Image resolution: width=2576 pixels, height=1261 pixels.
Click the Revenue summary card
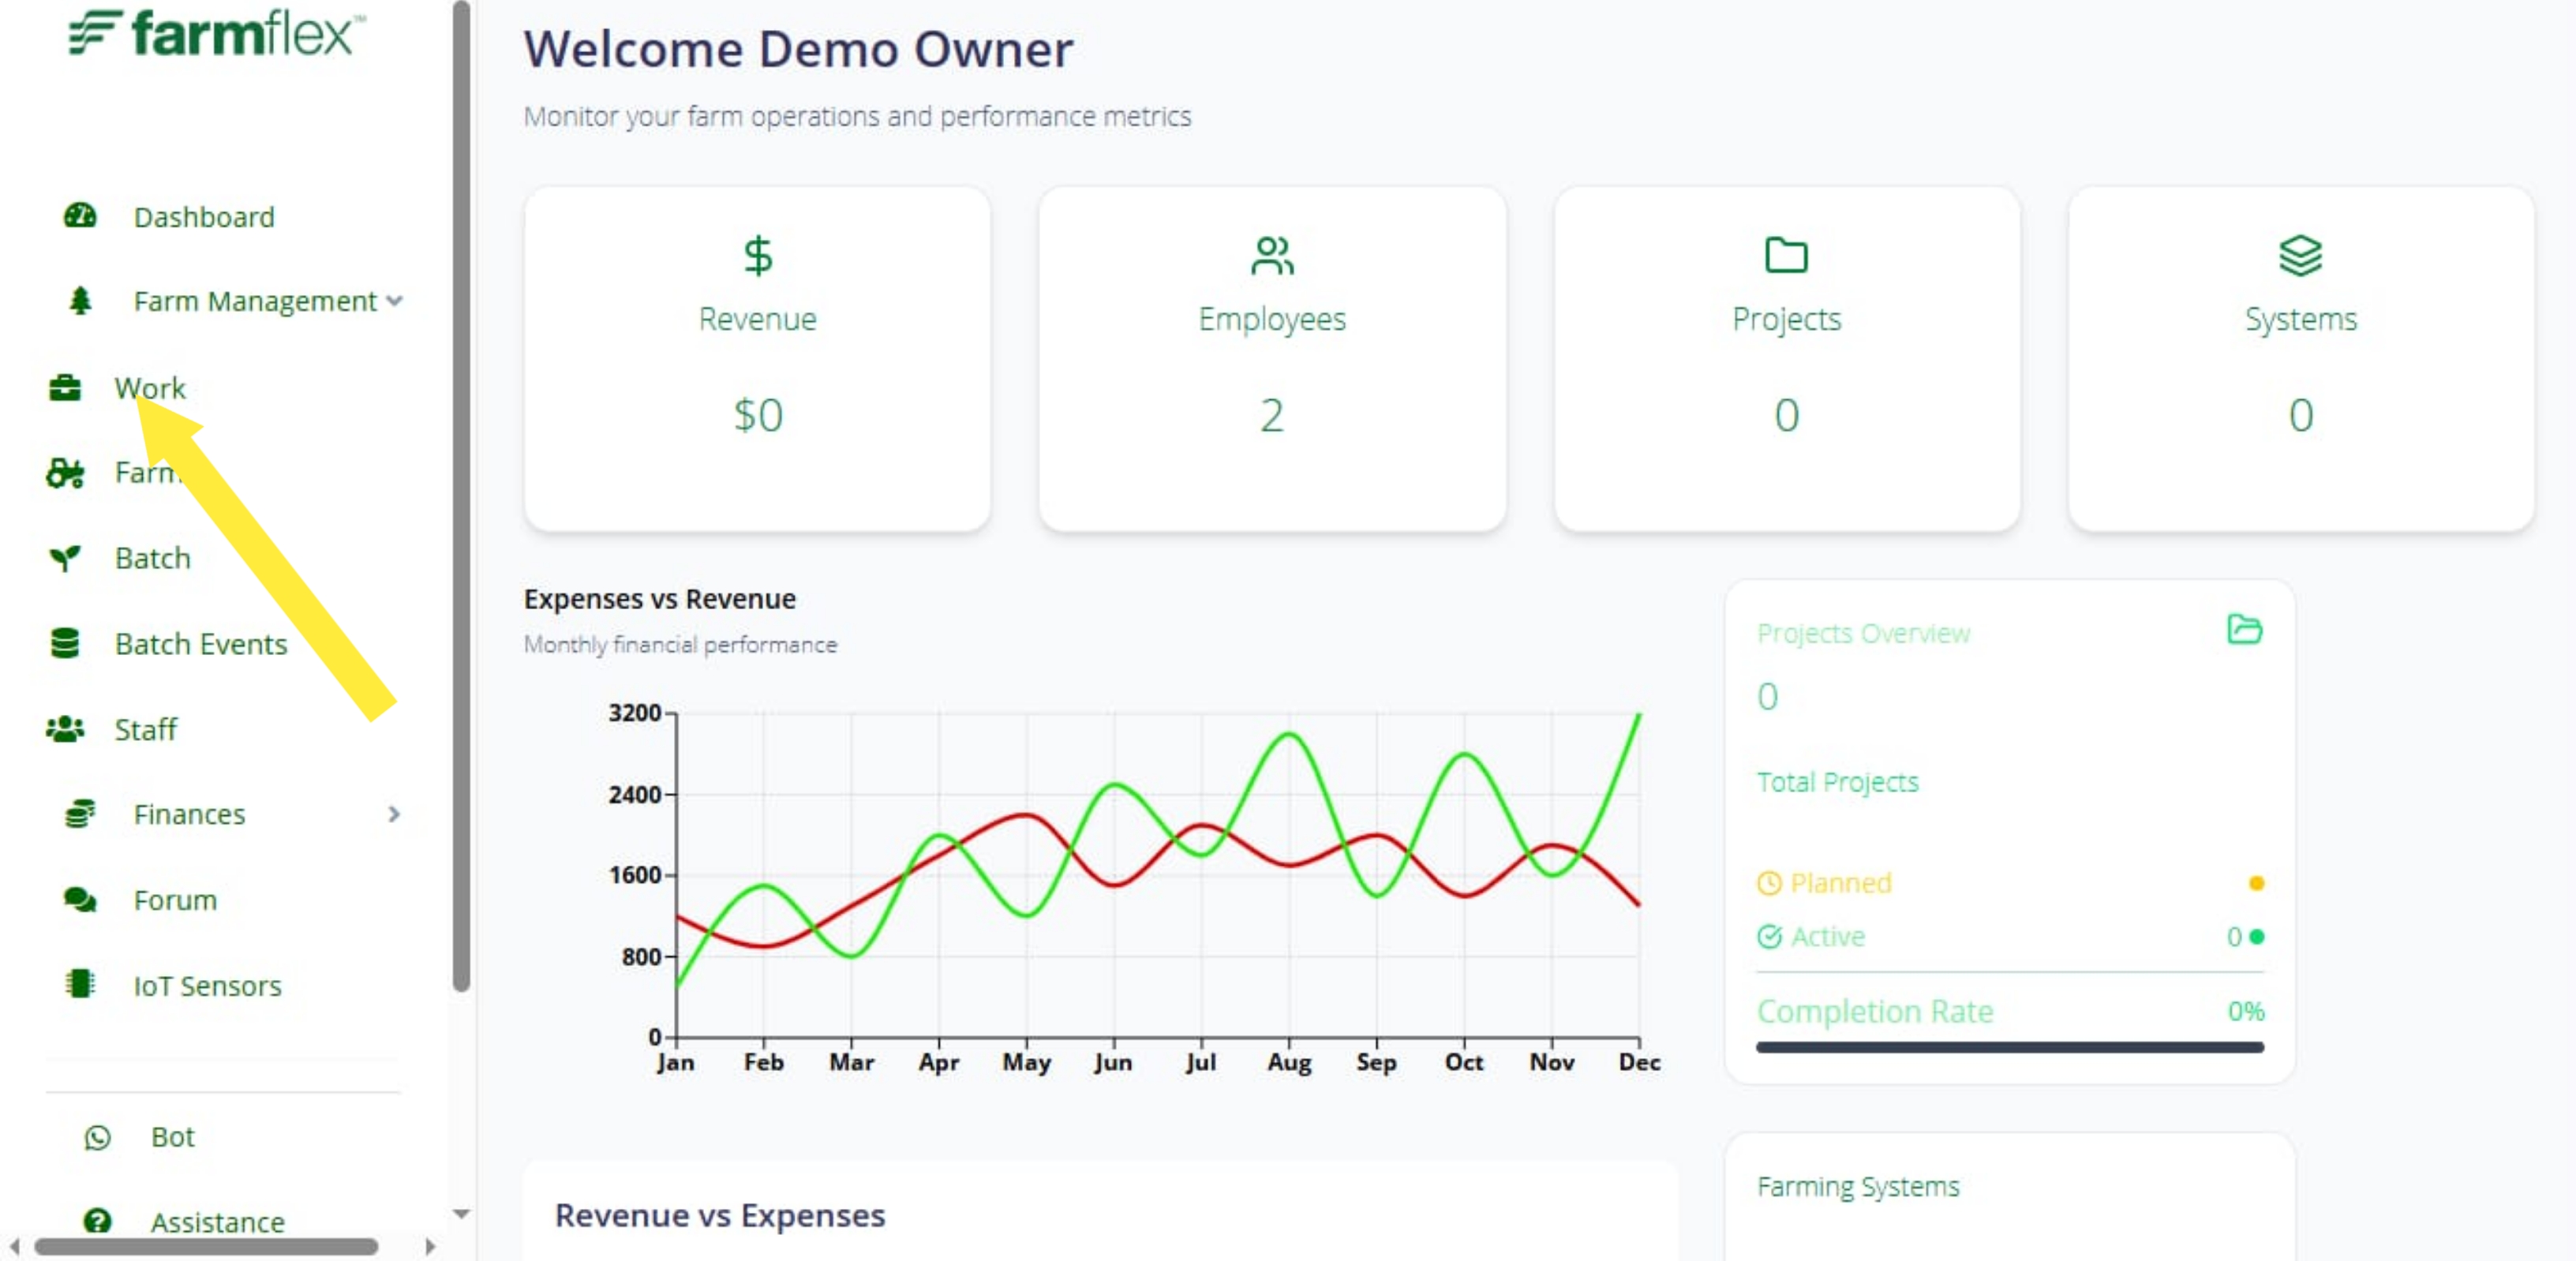757,359
